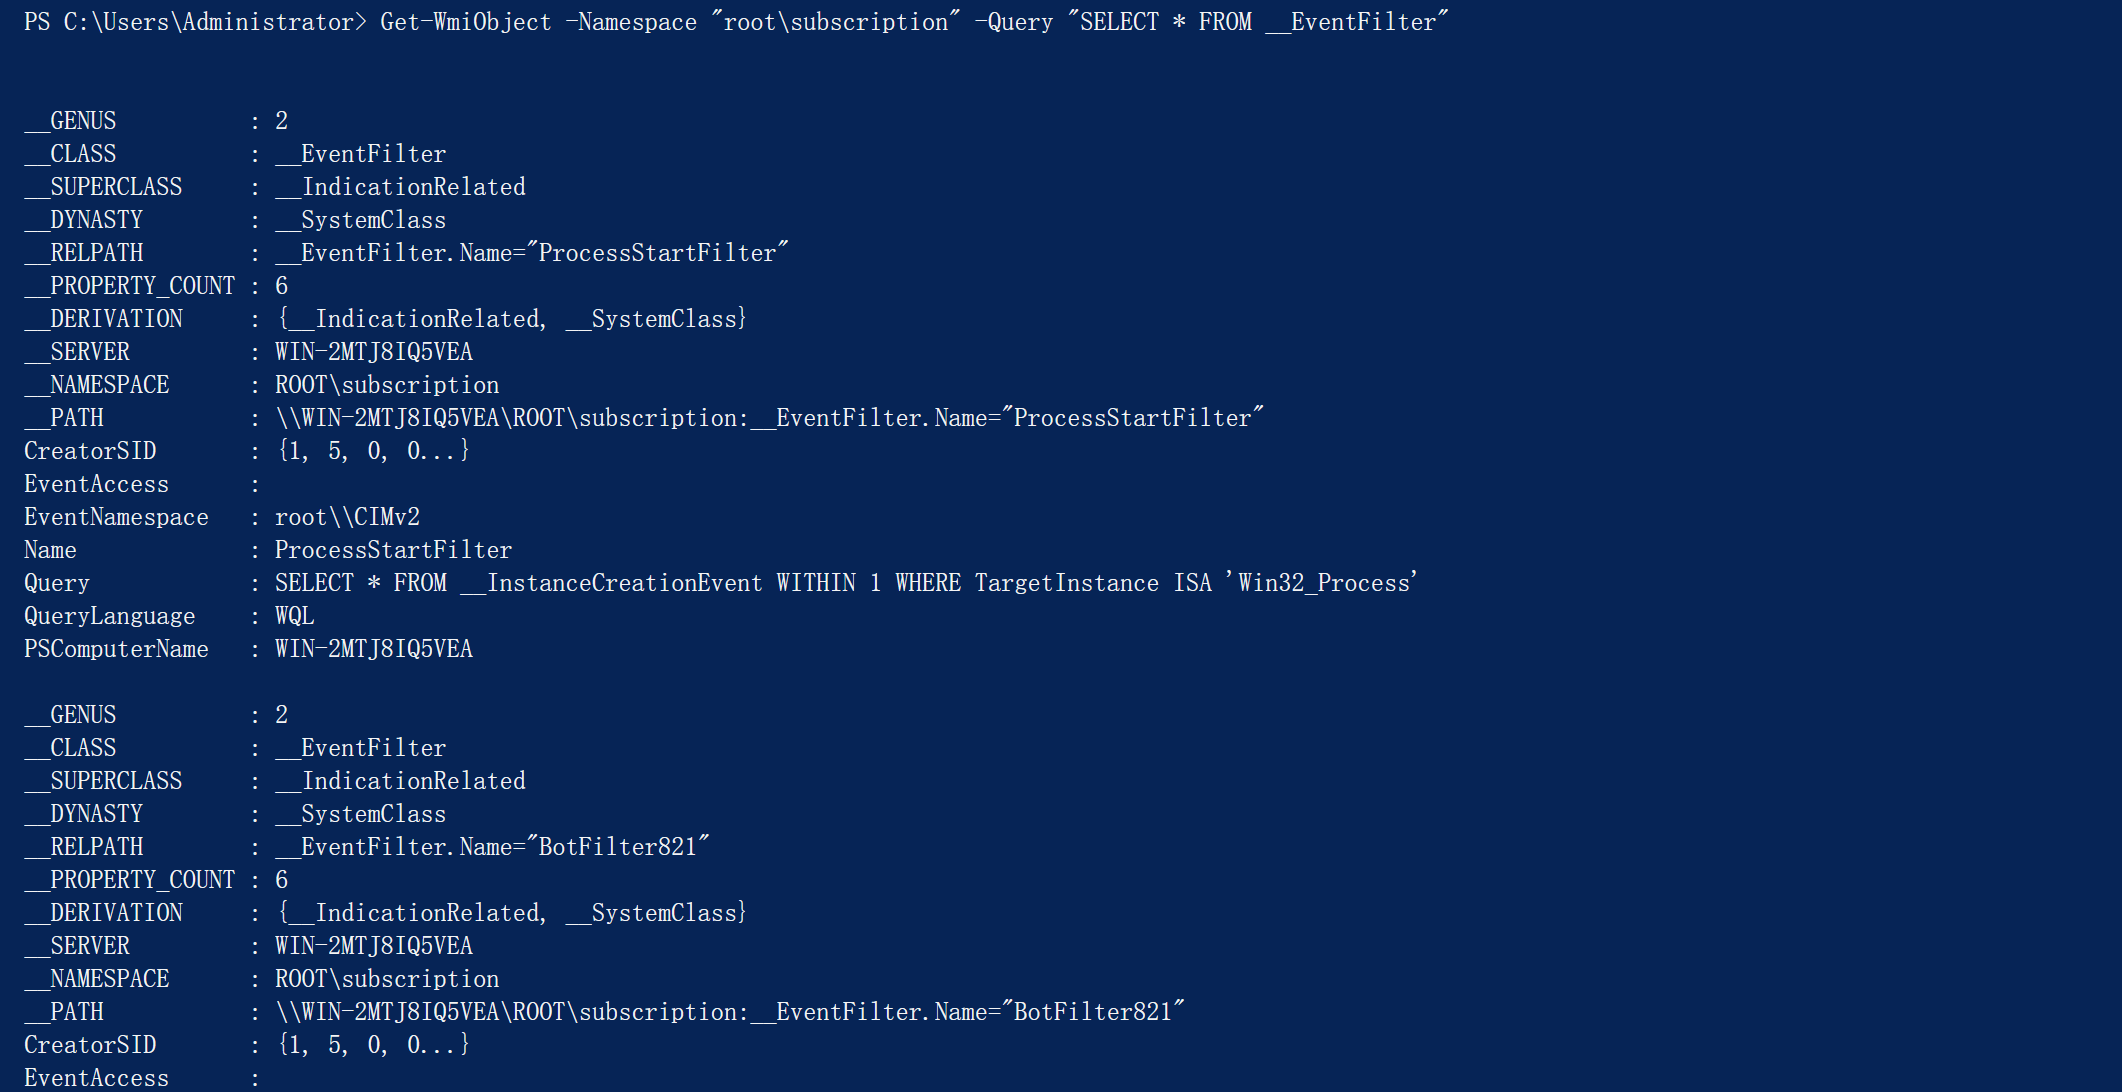Click the QueryLanguage value WQL
Image resolution: width=2122 pixels, height=1092 pixels.
pyautogui.click(x=294, y=616)
